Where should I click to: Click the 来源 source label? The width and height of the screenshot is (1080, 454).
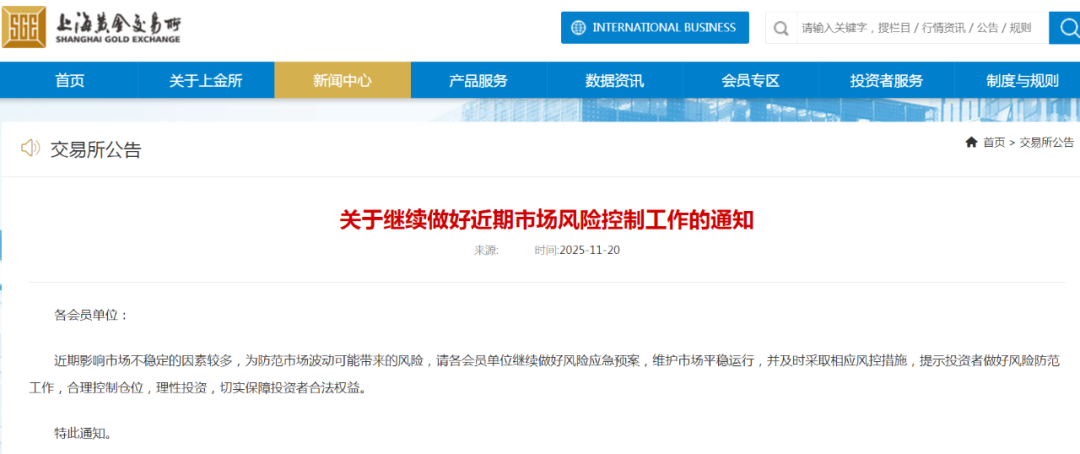pos(486,250)
